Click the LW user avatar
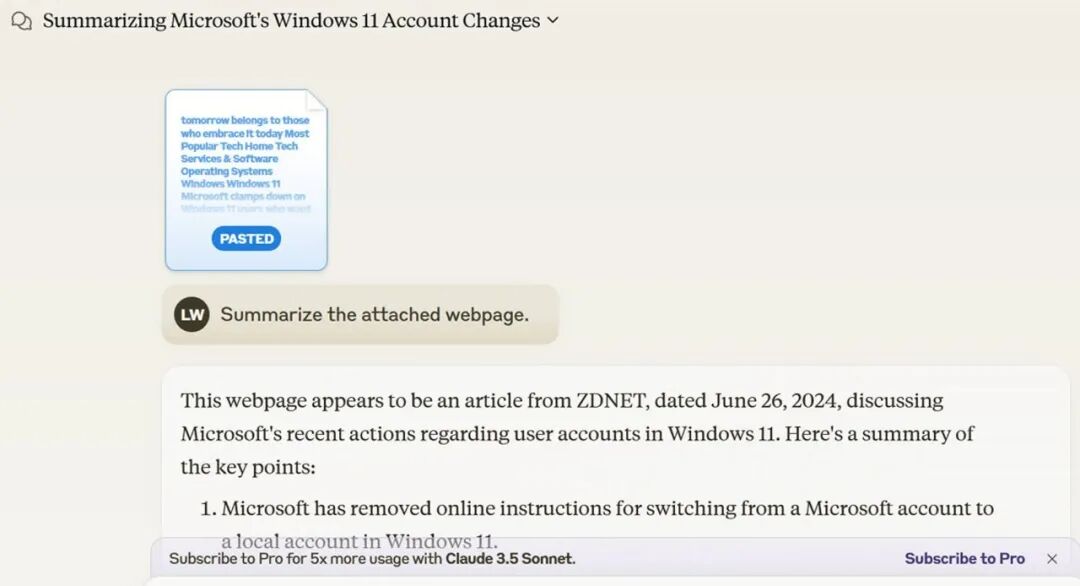 coord(191,315)
